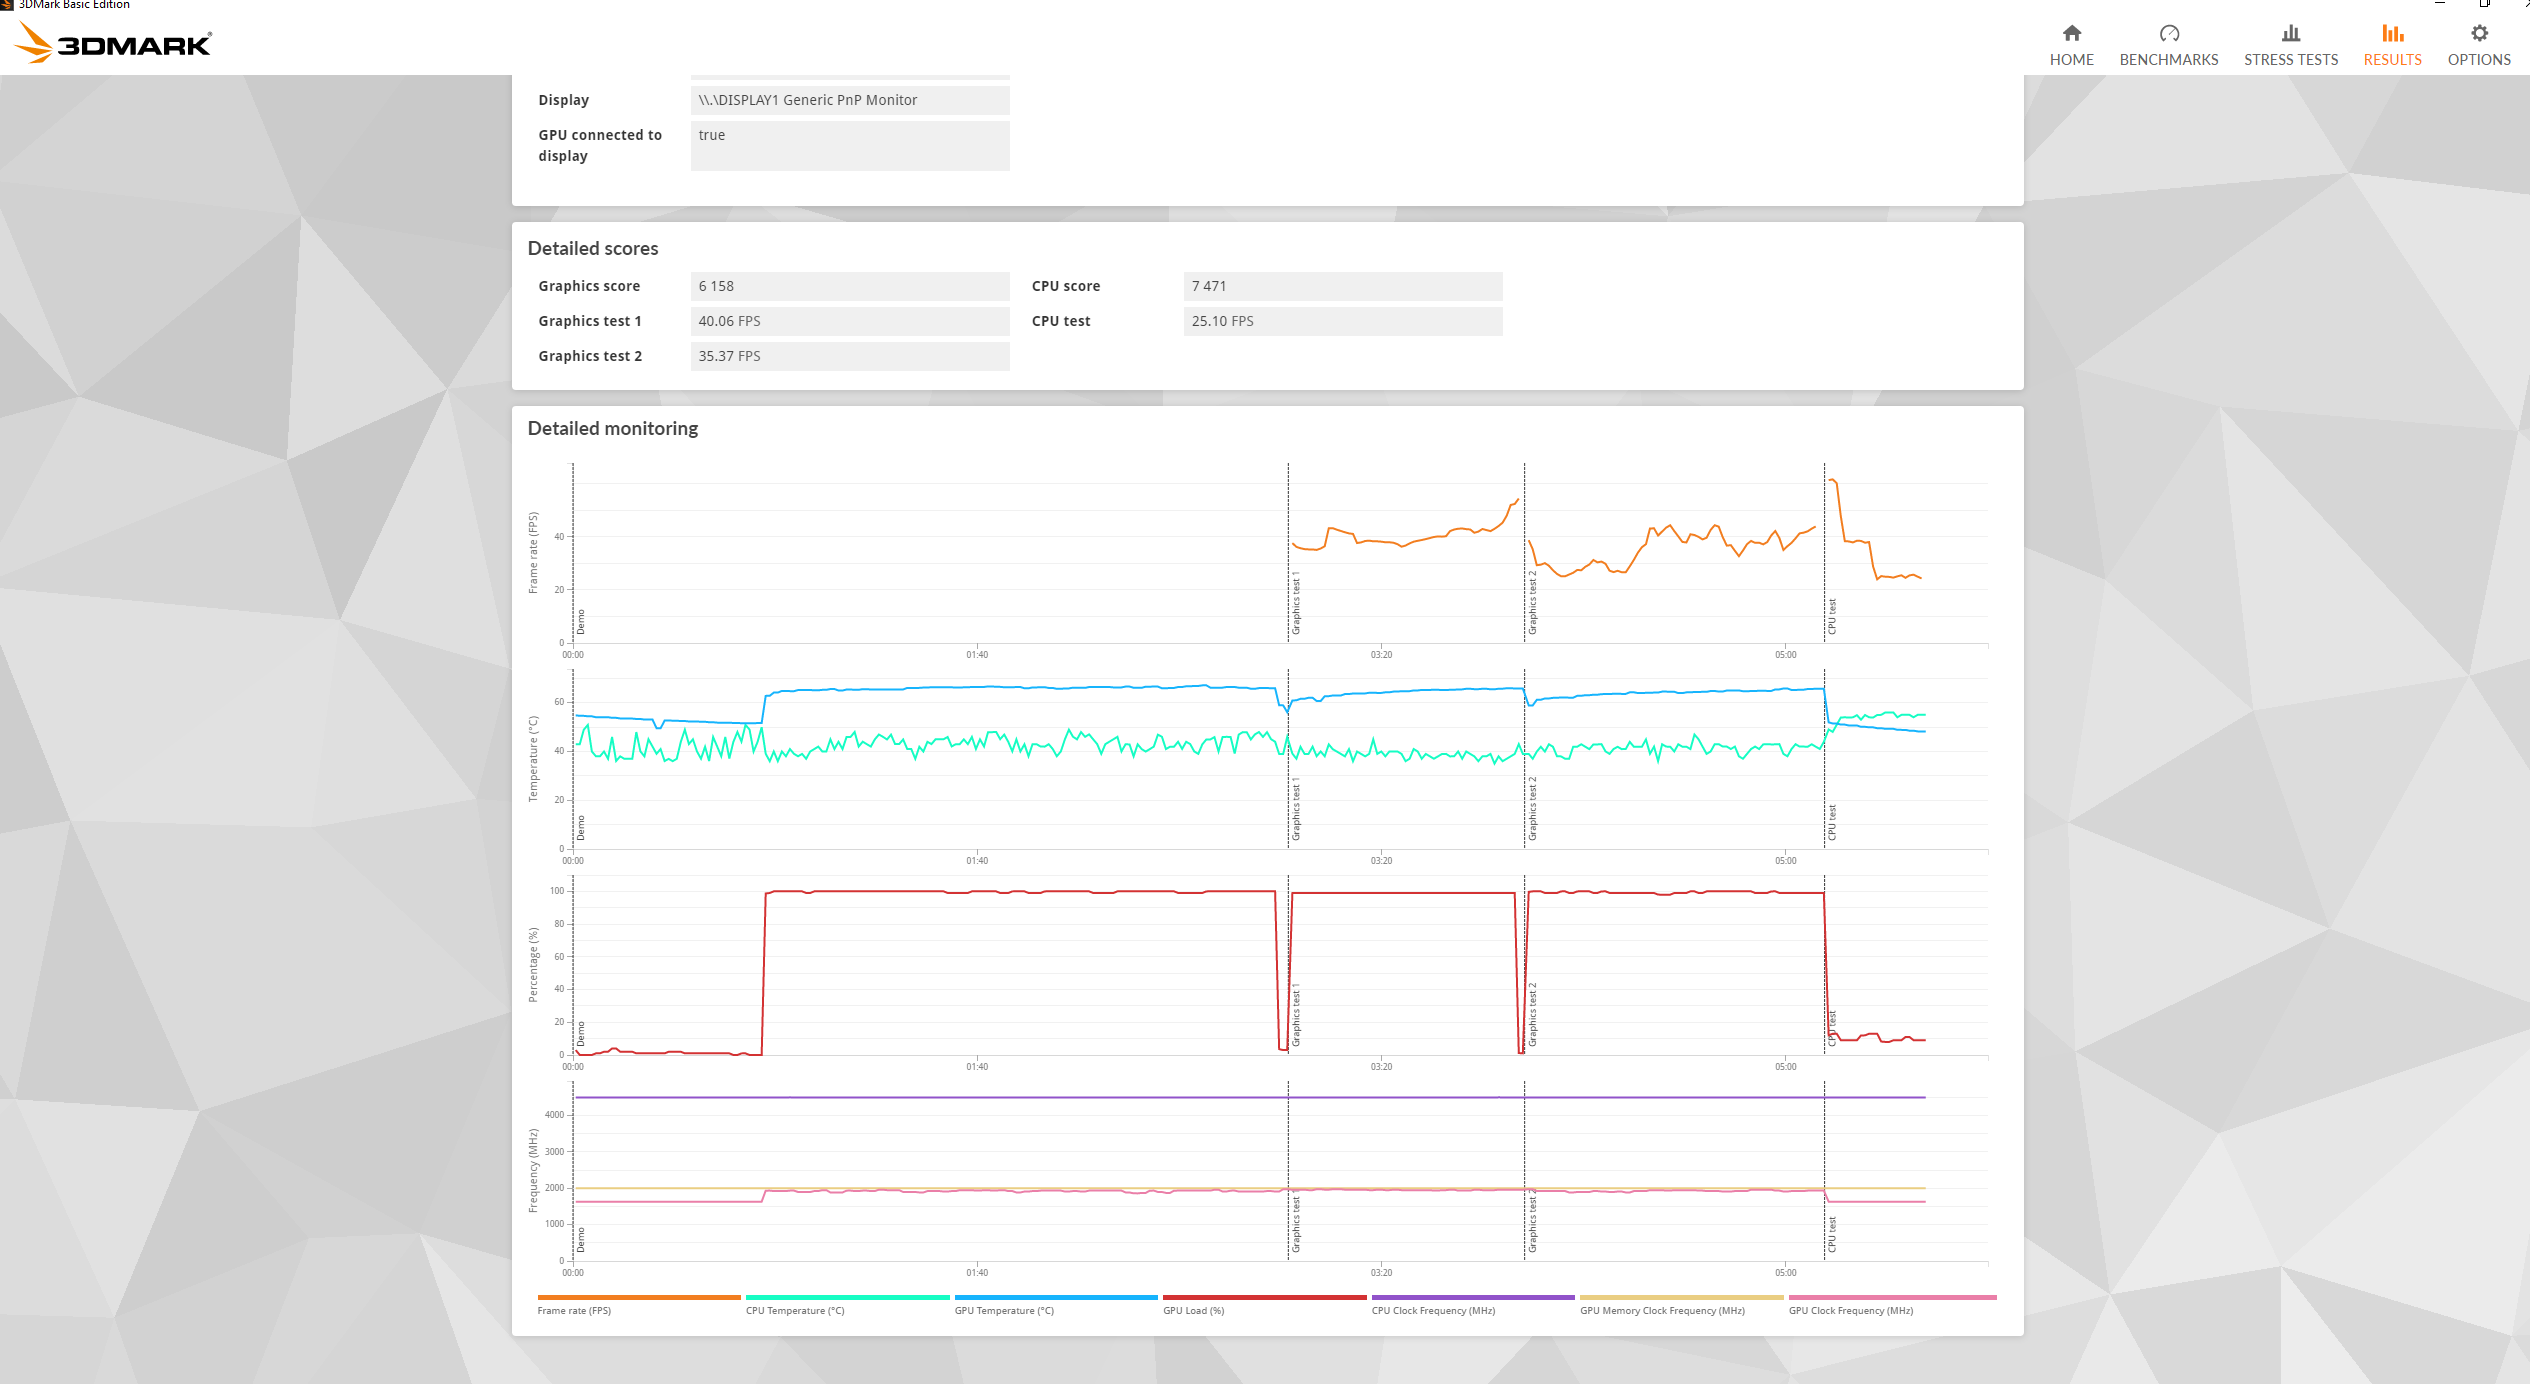This screenshot has width=2530, height=1384.
Task: Click Graphics test 1 marker on FPS chart
Action: tap(1296, 605)
